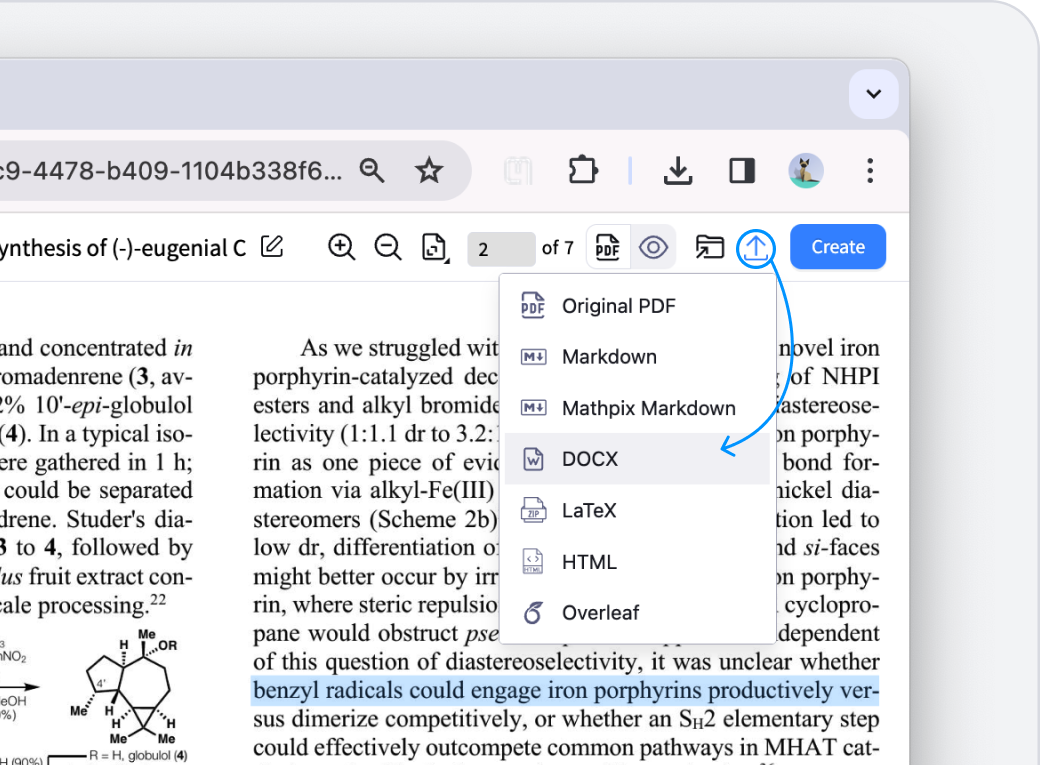The height and width of the screenshot is (765, 1040).
Task: Collapse the panel with the top-right chevron
Action: click(x=873, y=94)
